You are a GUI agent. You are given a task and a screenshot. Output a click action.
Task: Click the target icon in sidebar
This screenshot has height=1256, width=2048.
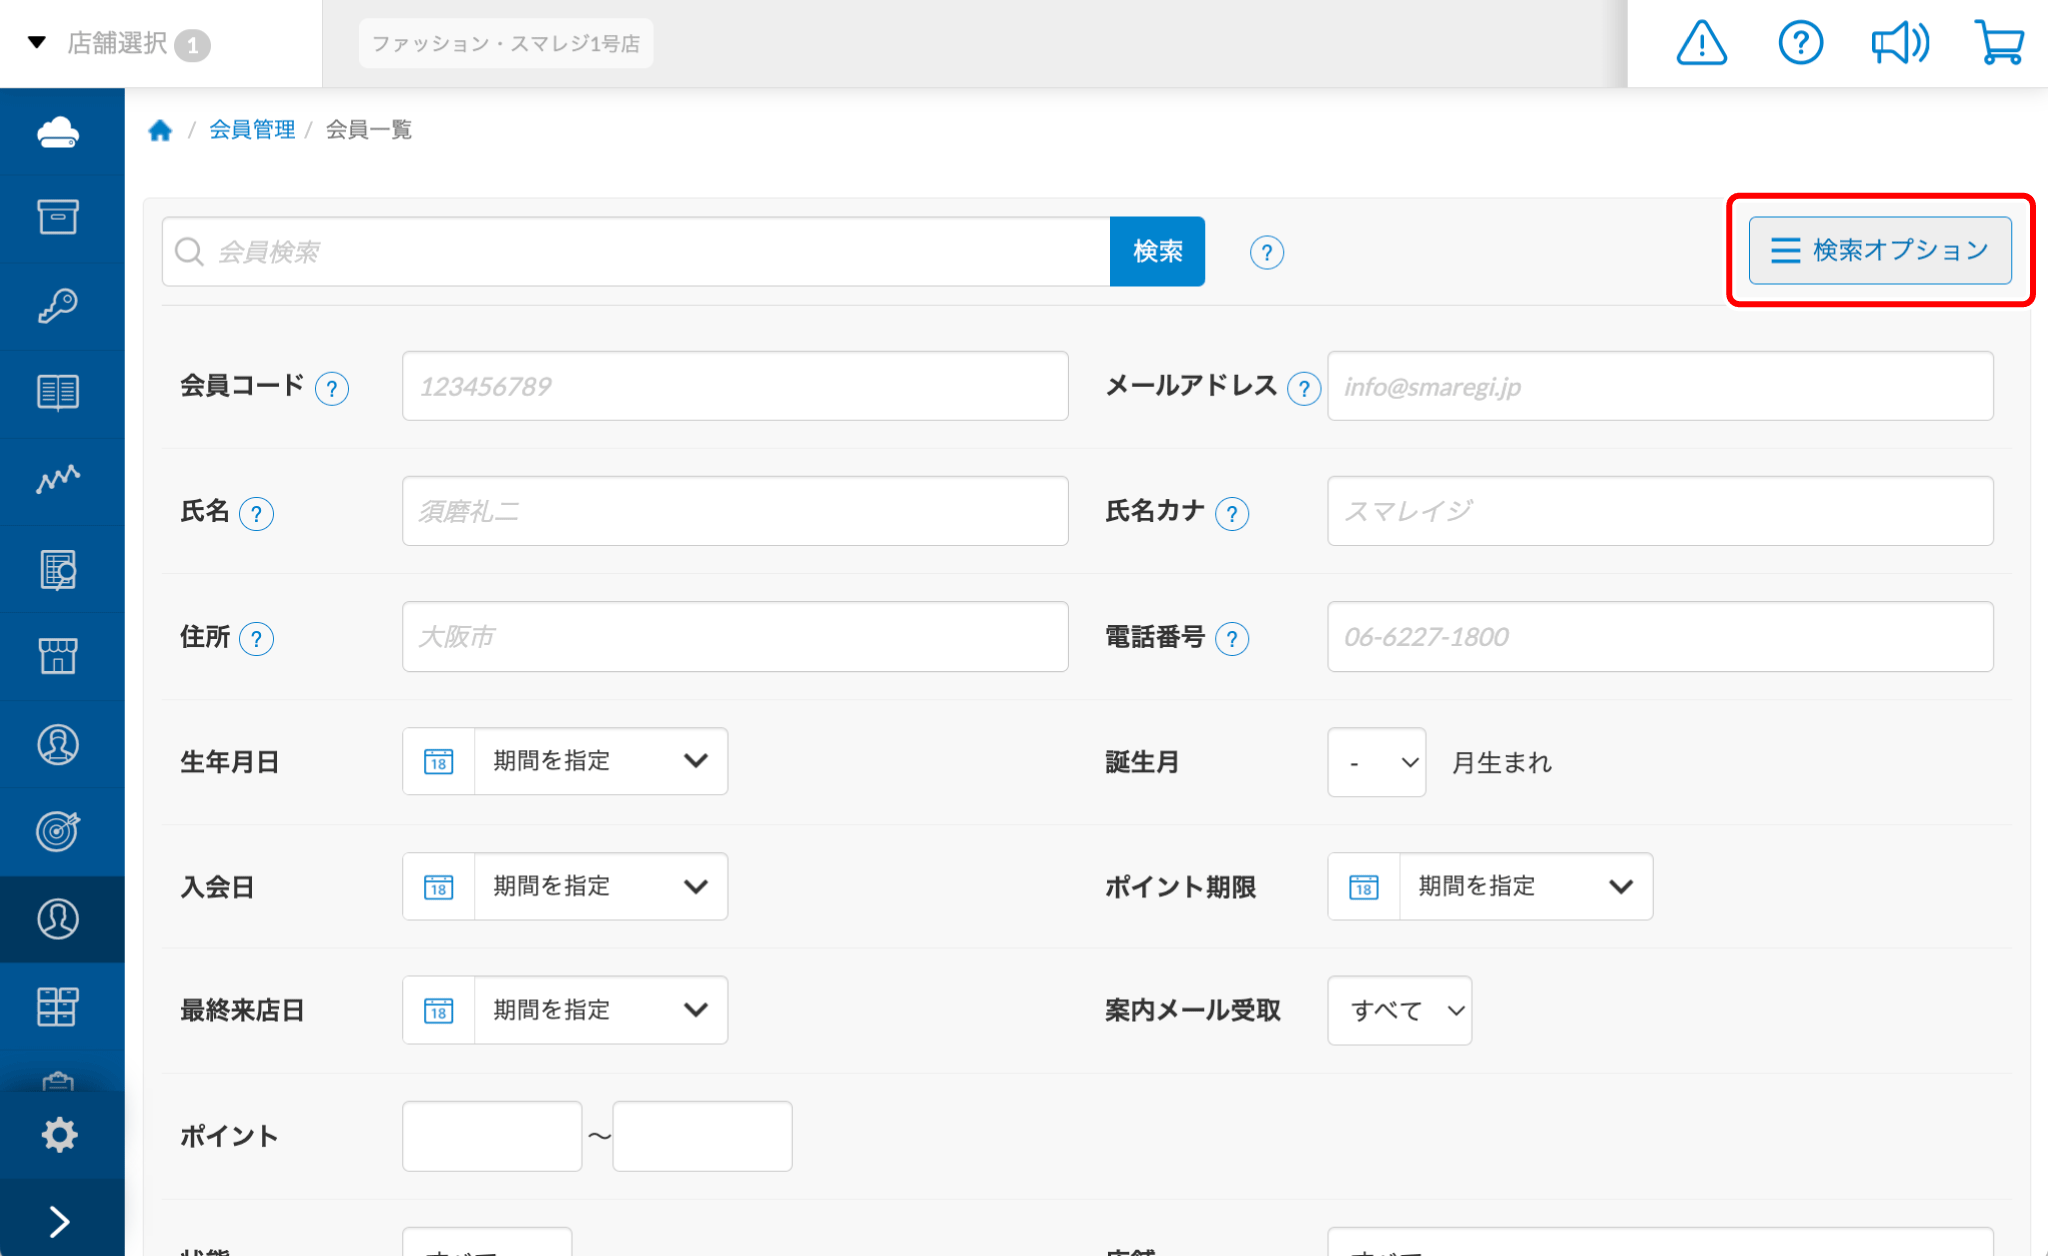(x=58, y=831)
